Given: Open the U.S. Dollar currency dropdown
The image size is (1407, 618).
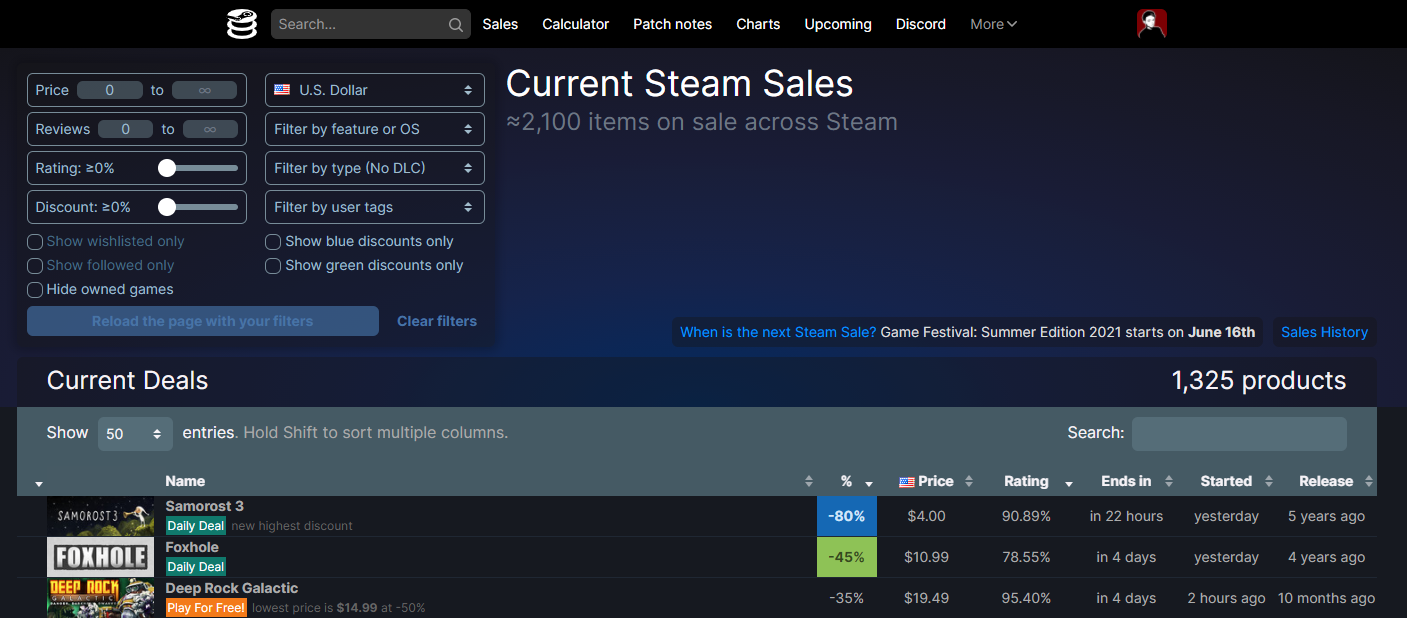Looking at the screenshot, I should tap(374, 90).
